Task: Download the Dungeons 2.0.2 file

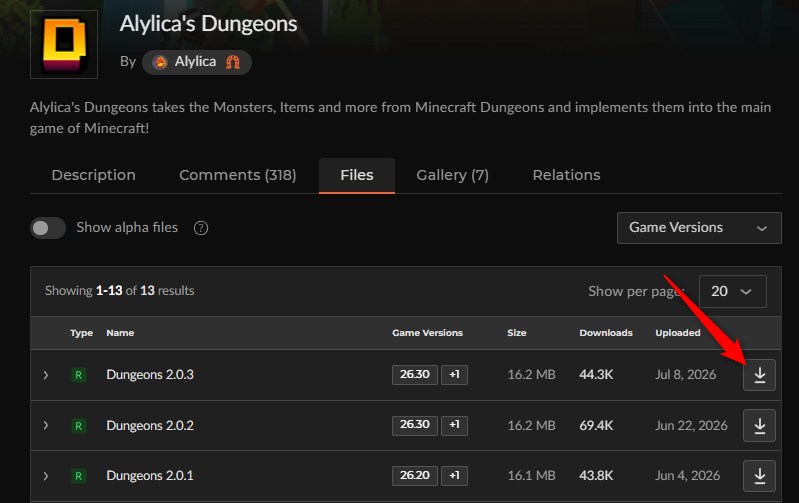Action: (x=759, y=425)
